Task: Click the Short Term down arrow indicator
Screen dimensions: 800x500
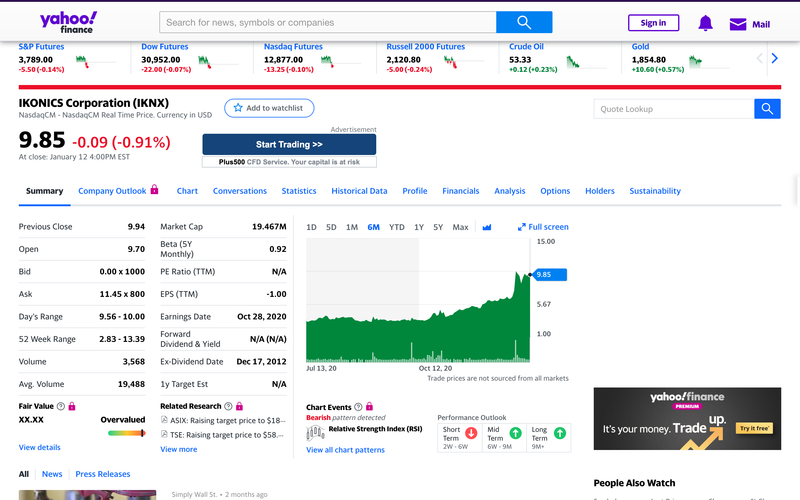Action: coord(471,433)
